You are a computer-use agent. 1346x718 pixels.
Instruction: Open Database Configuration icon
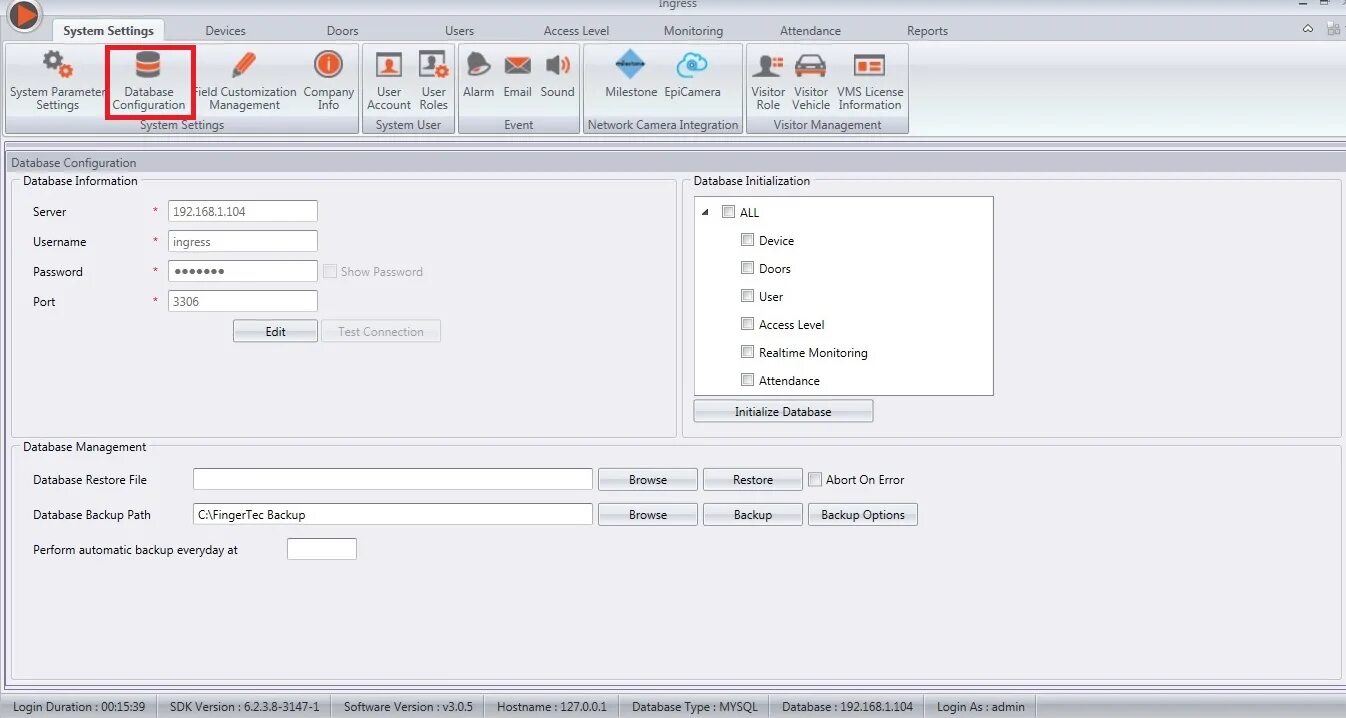148,66
